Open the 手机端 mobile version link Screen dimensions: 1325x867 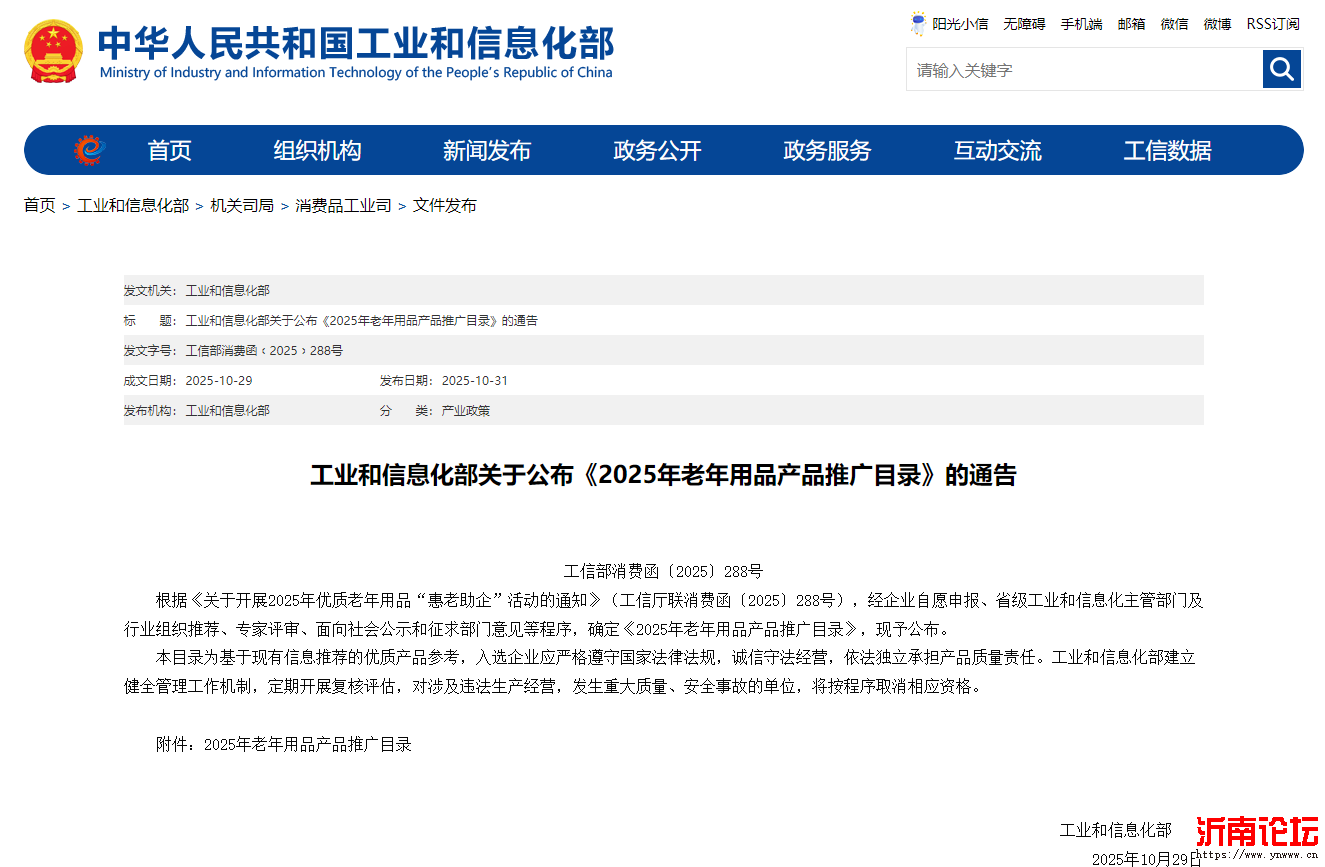tap(1081, 24)
